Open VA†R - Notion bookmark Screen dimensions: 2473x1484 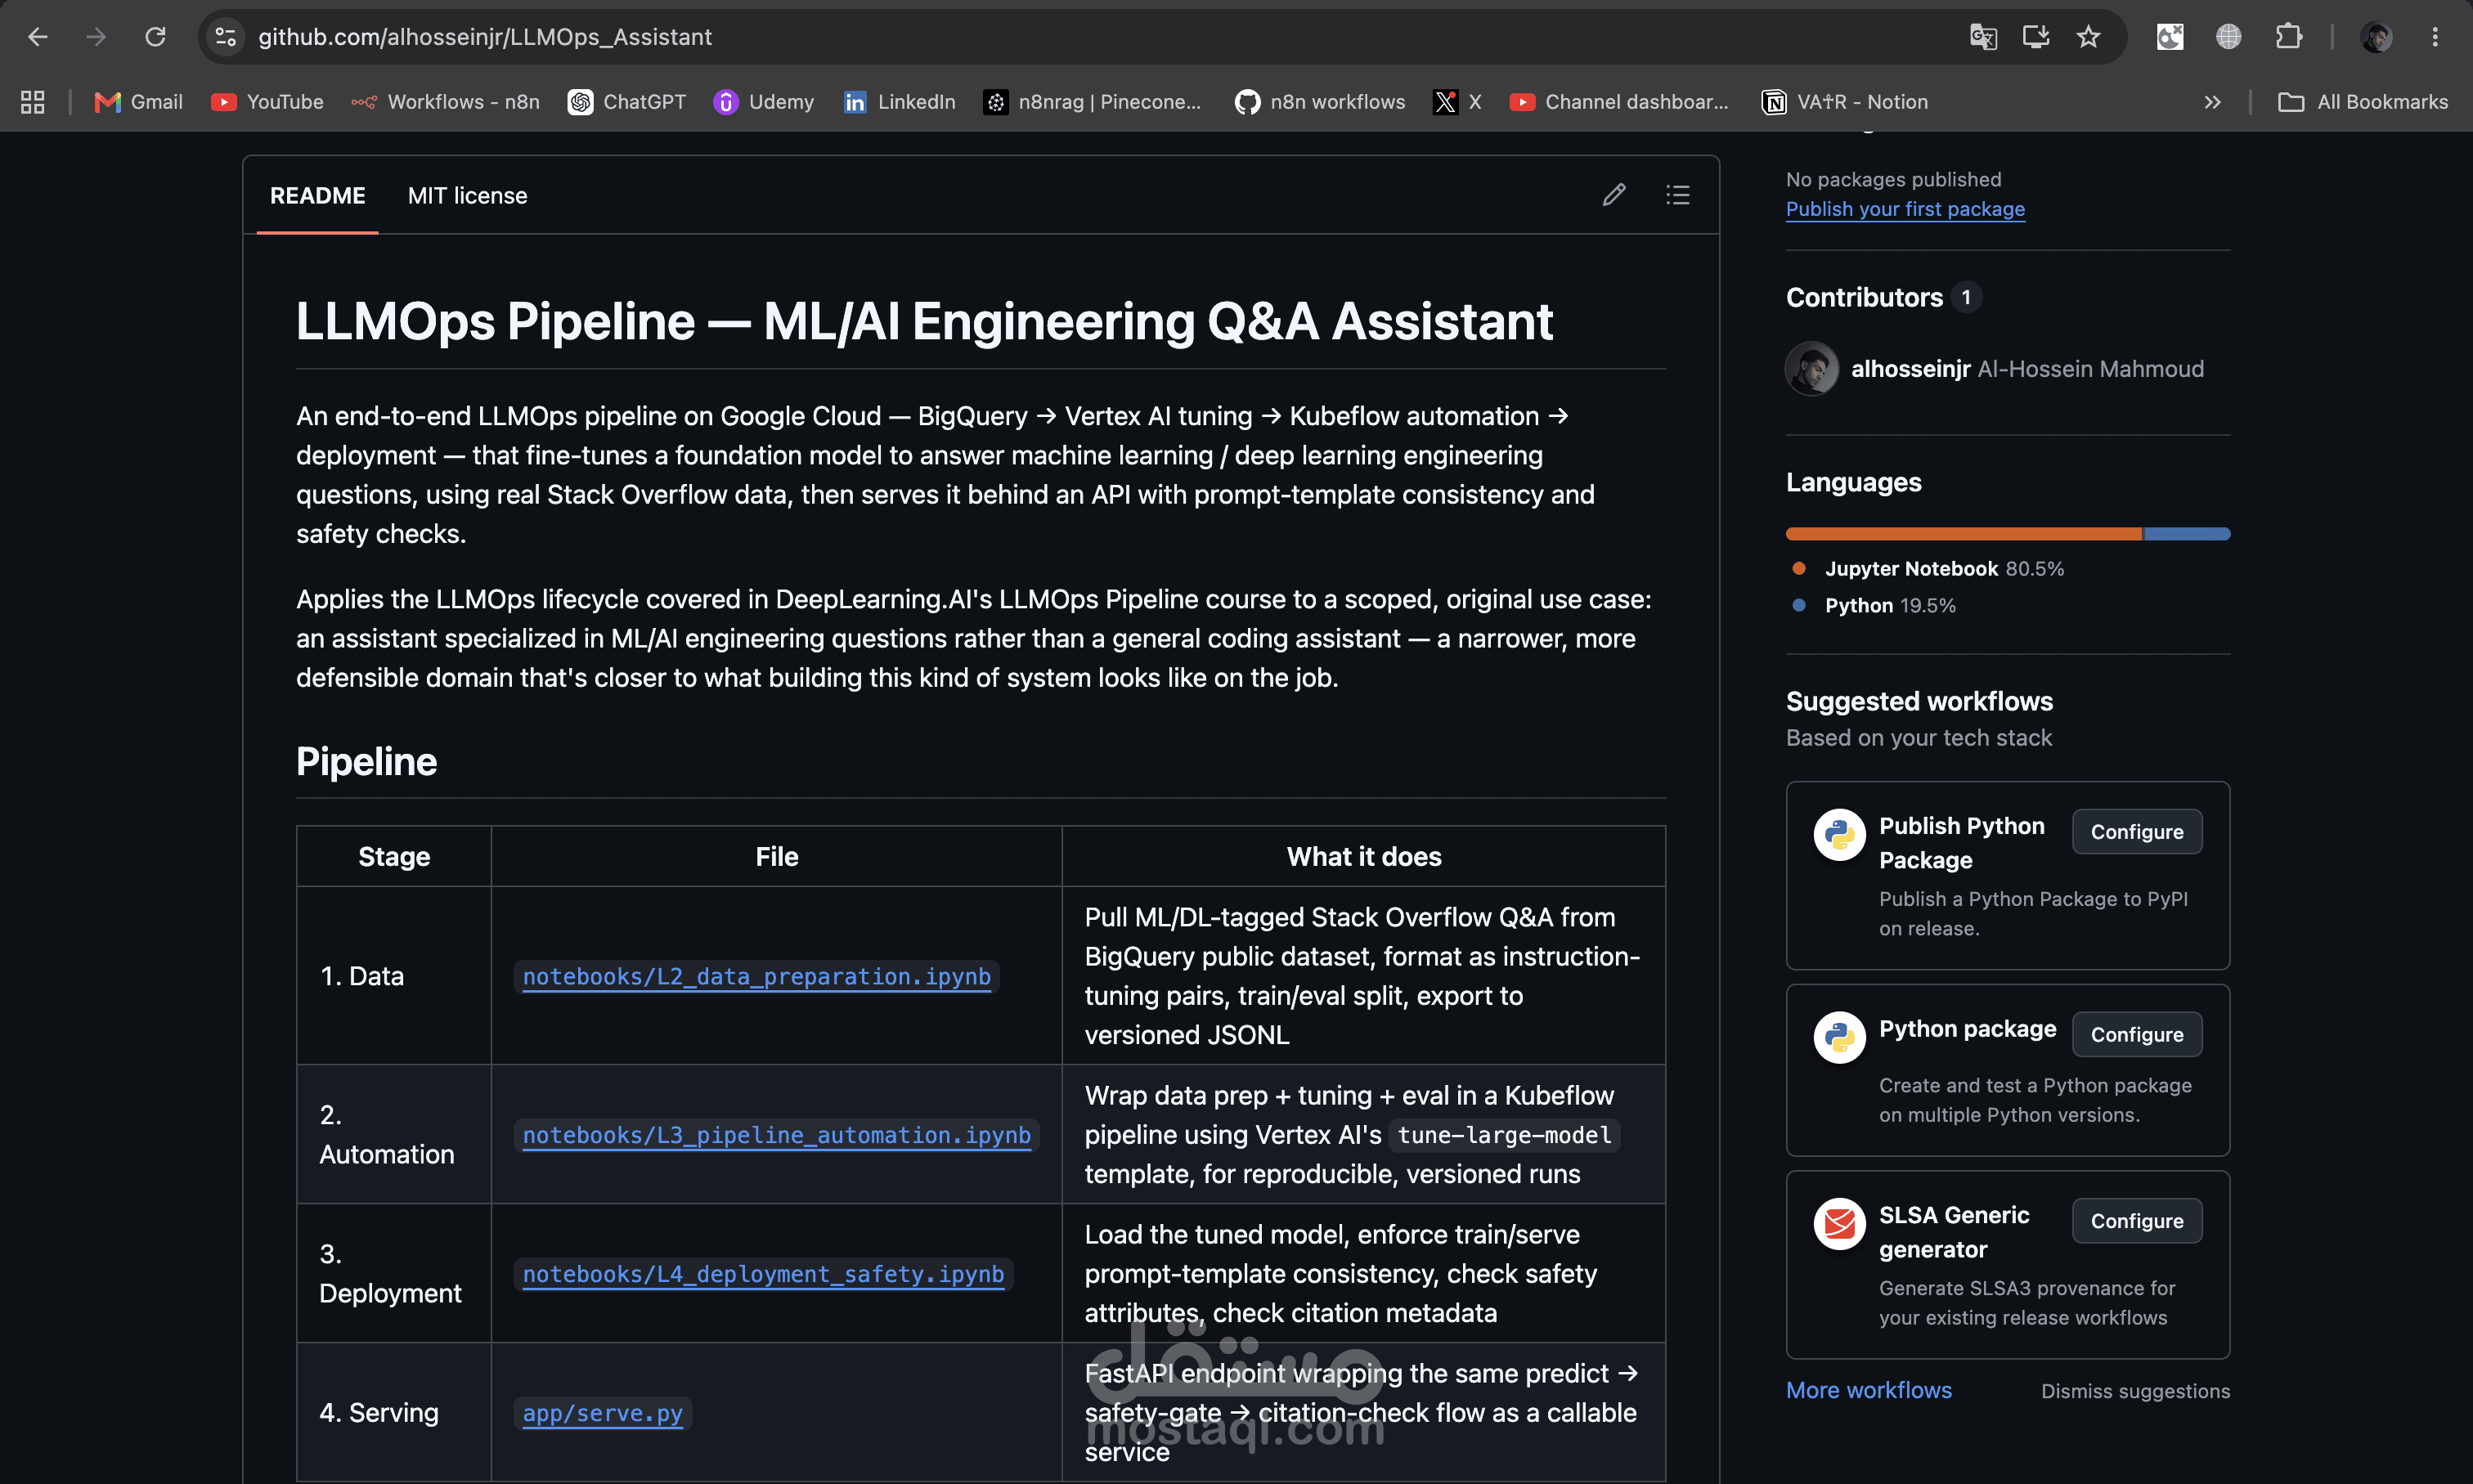(1845, 102)
